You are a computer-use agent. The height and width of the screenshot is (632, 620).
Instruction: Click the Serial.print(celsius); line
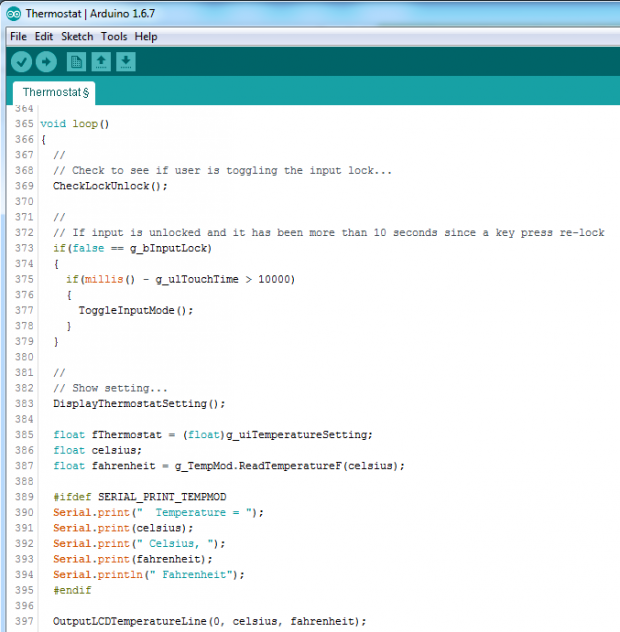point(123,528)
